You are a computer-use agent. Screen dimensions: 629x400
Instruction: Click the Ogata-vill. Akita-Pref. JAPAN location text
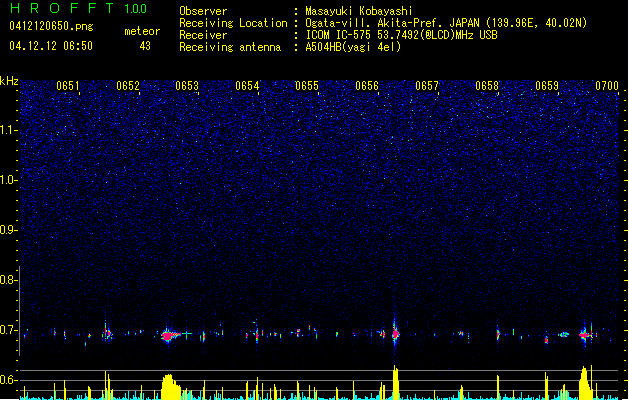click(x=446, y=23)
